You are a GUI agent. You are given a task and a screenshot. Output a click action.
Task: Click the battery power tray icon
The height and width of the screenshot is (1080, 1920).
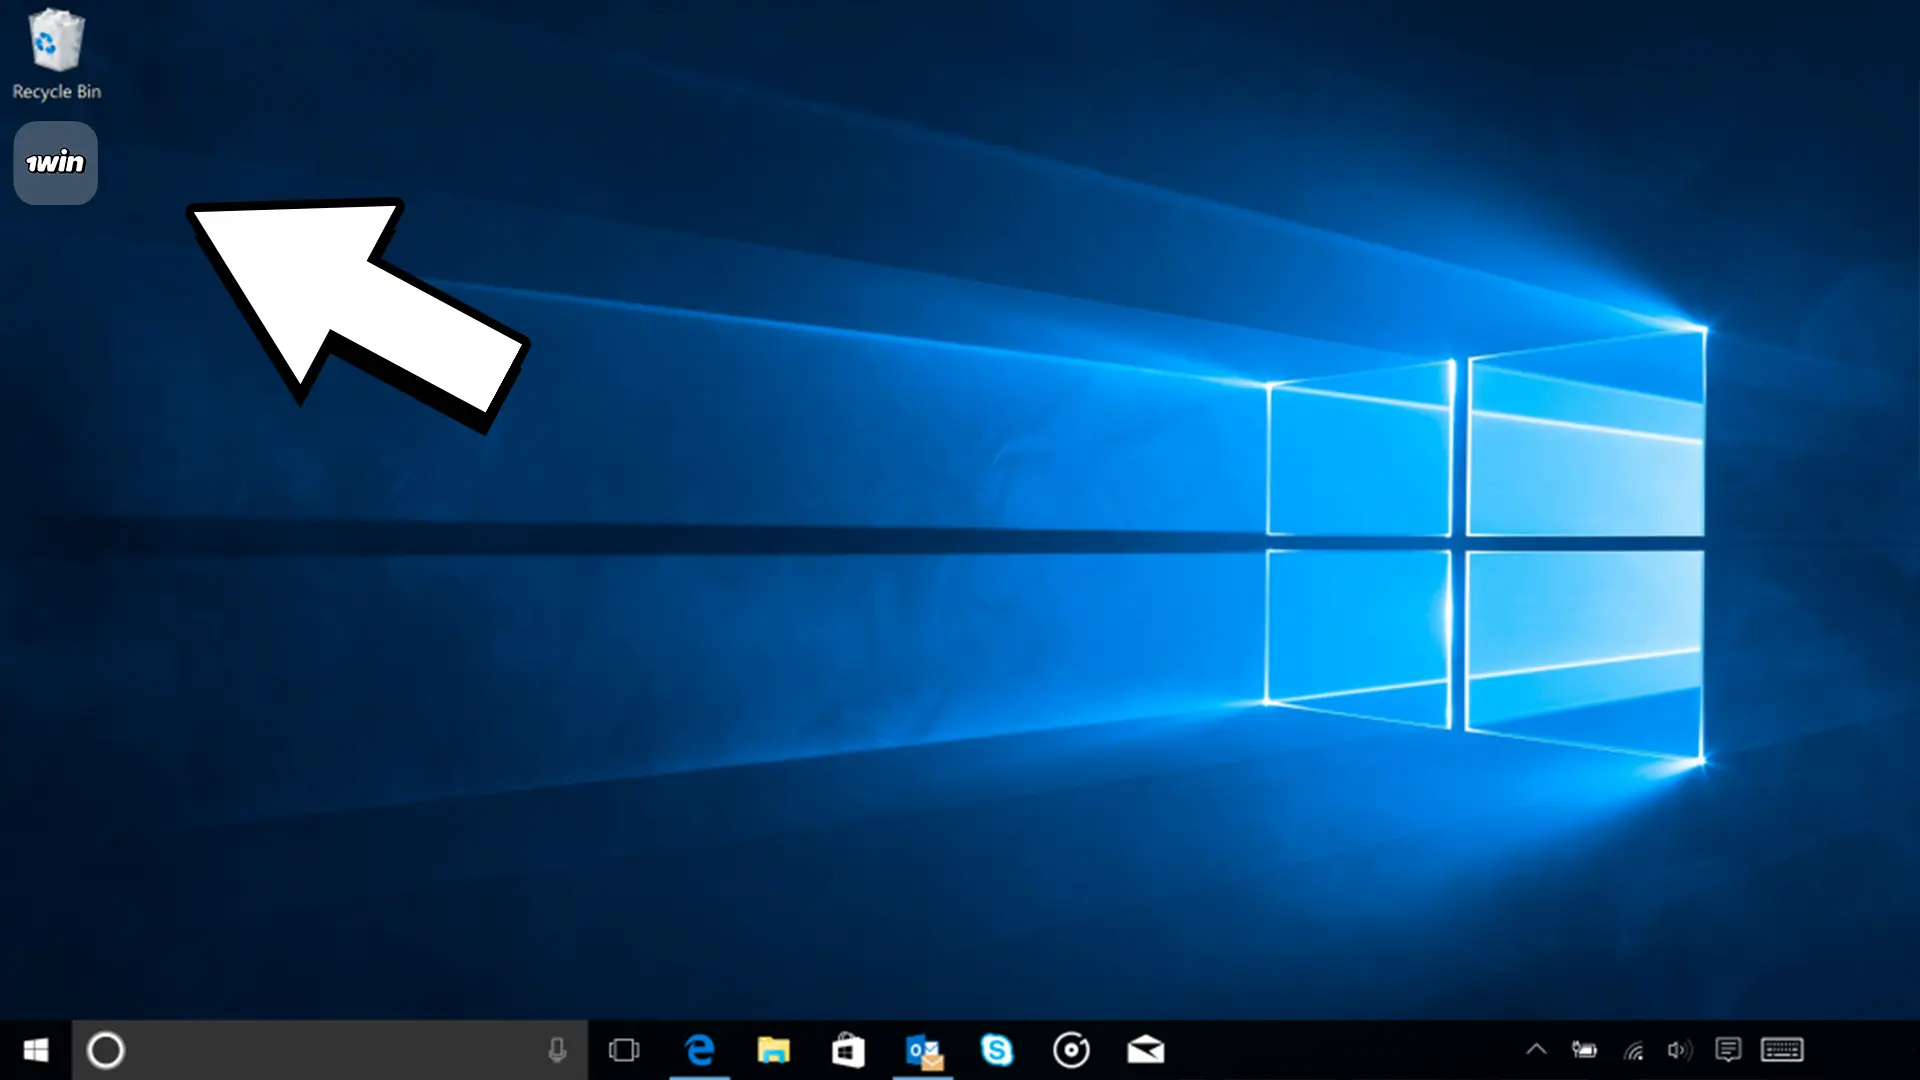point(1584,1050)
